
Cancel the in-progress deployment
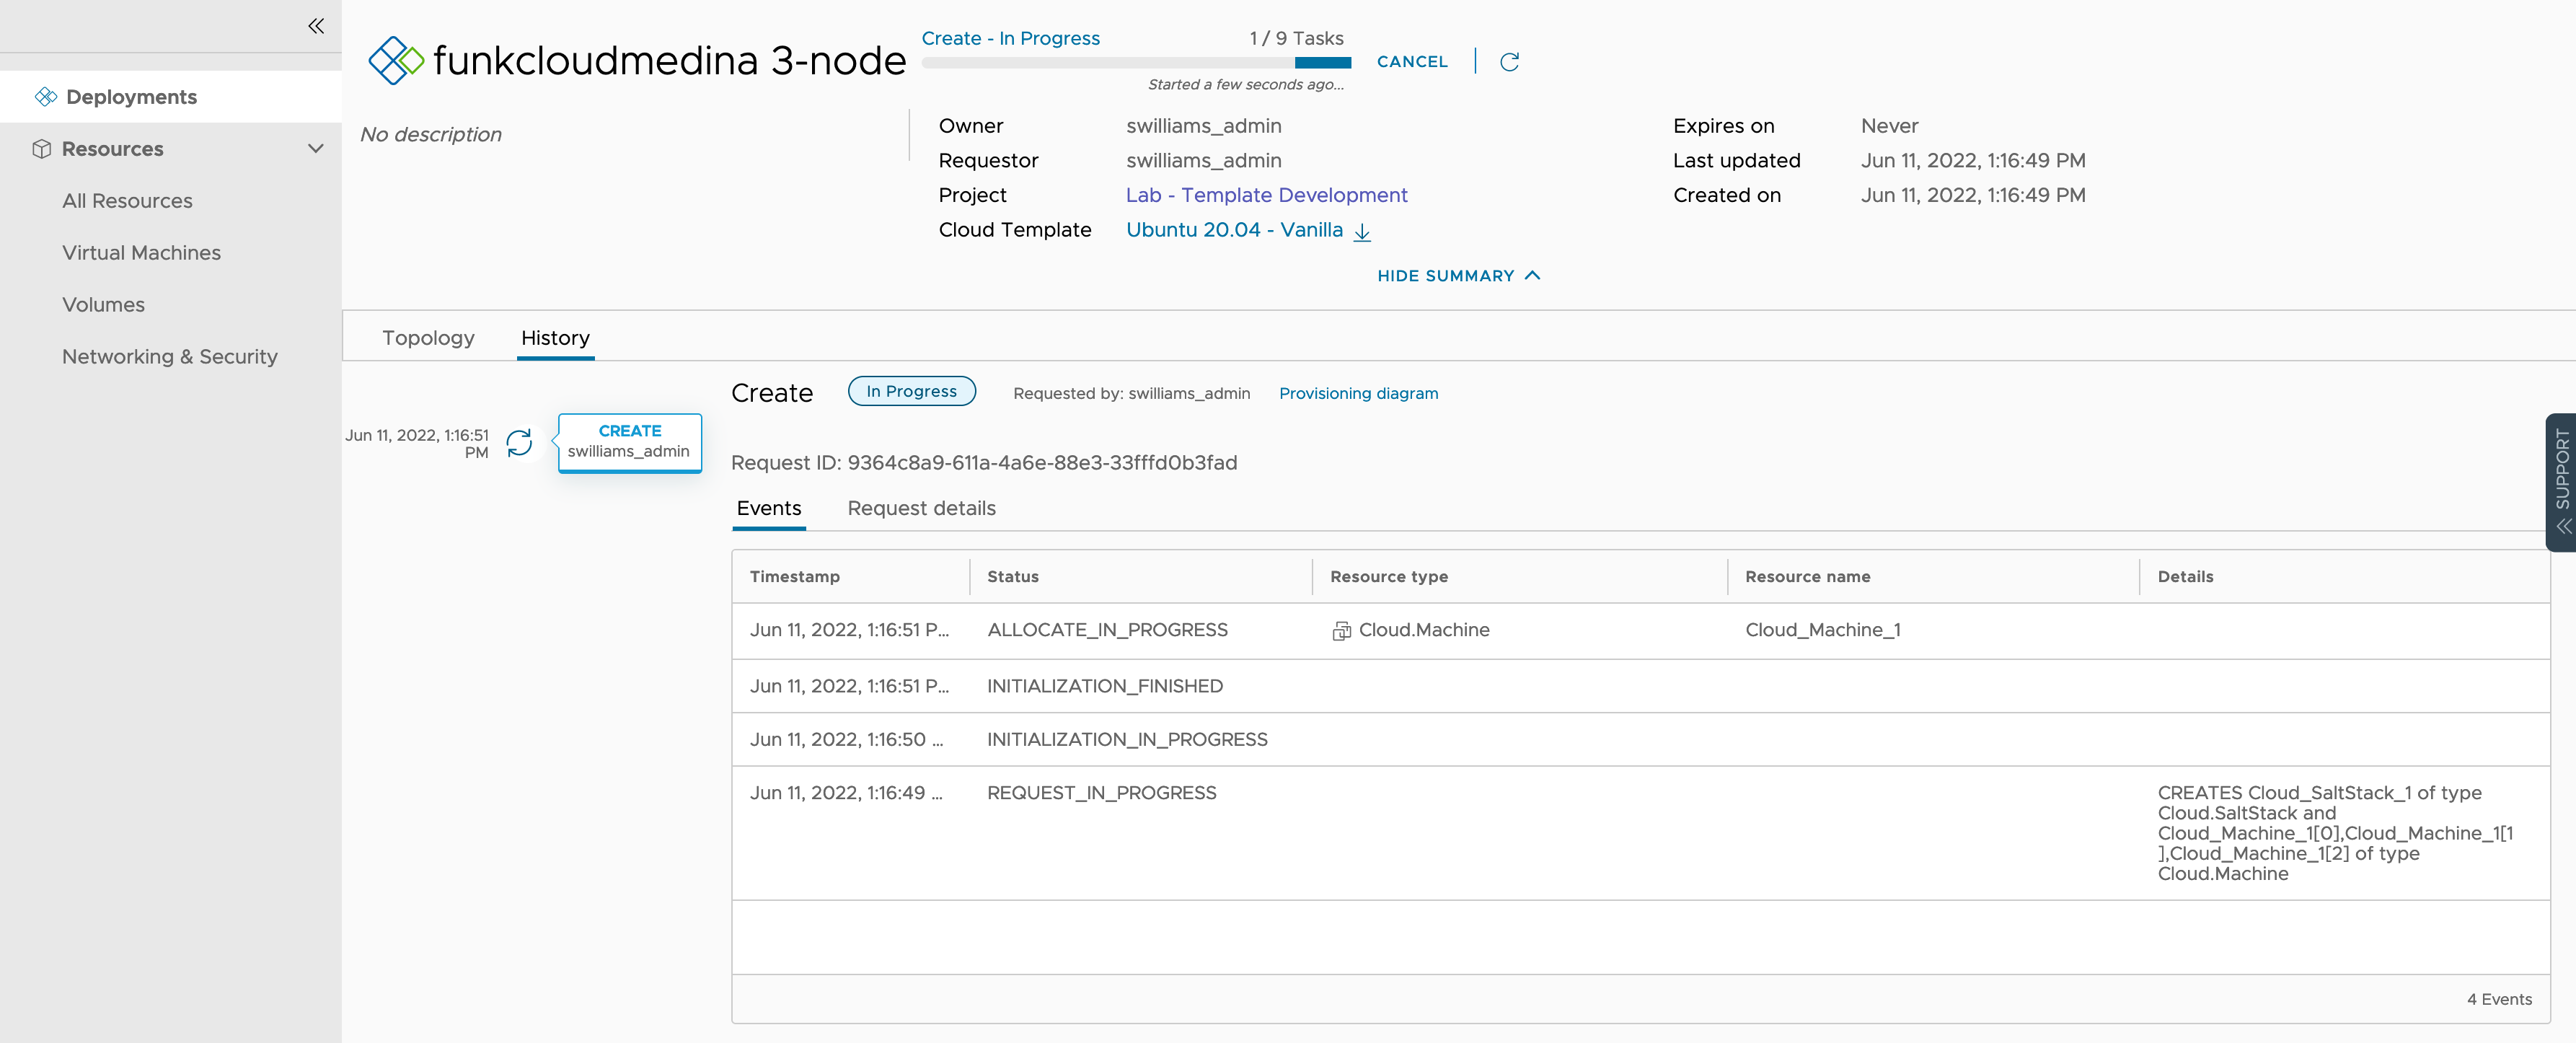(1412, 62)
